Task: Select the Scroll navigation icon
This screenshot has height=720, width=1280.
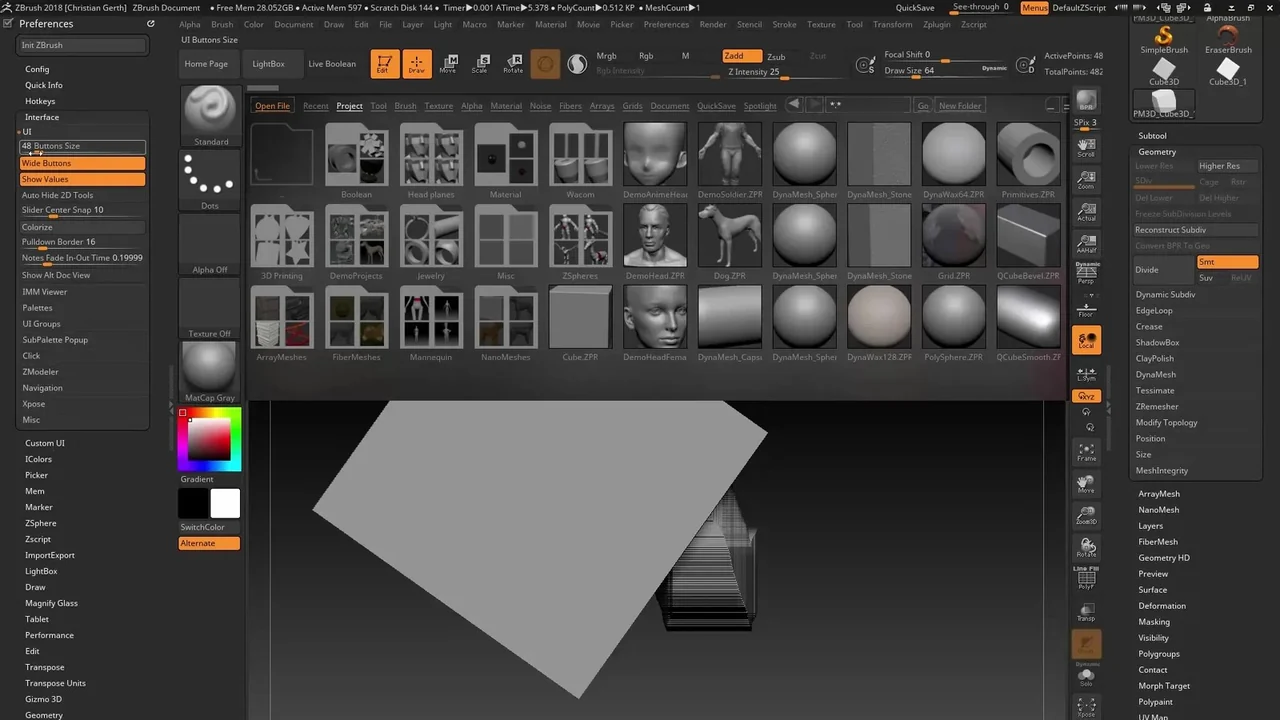Action: point(1086,149)
